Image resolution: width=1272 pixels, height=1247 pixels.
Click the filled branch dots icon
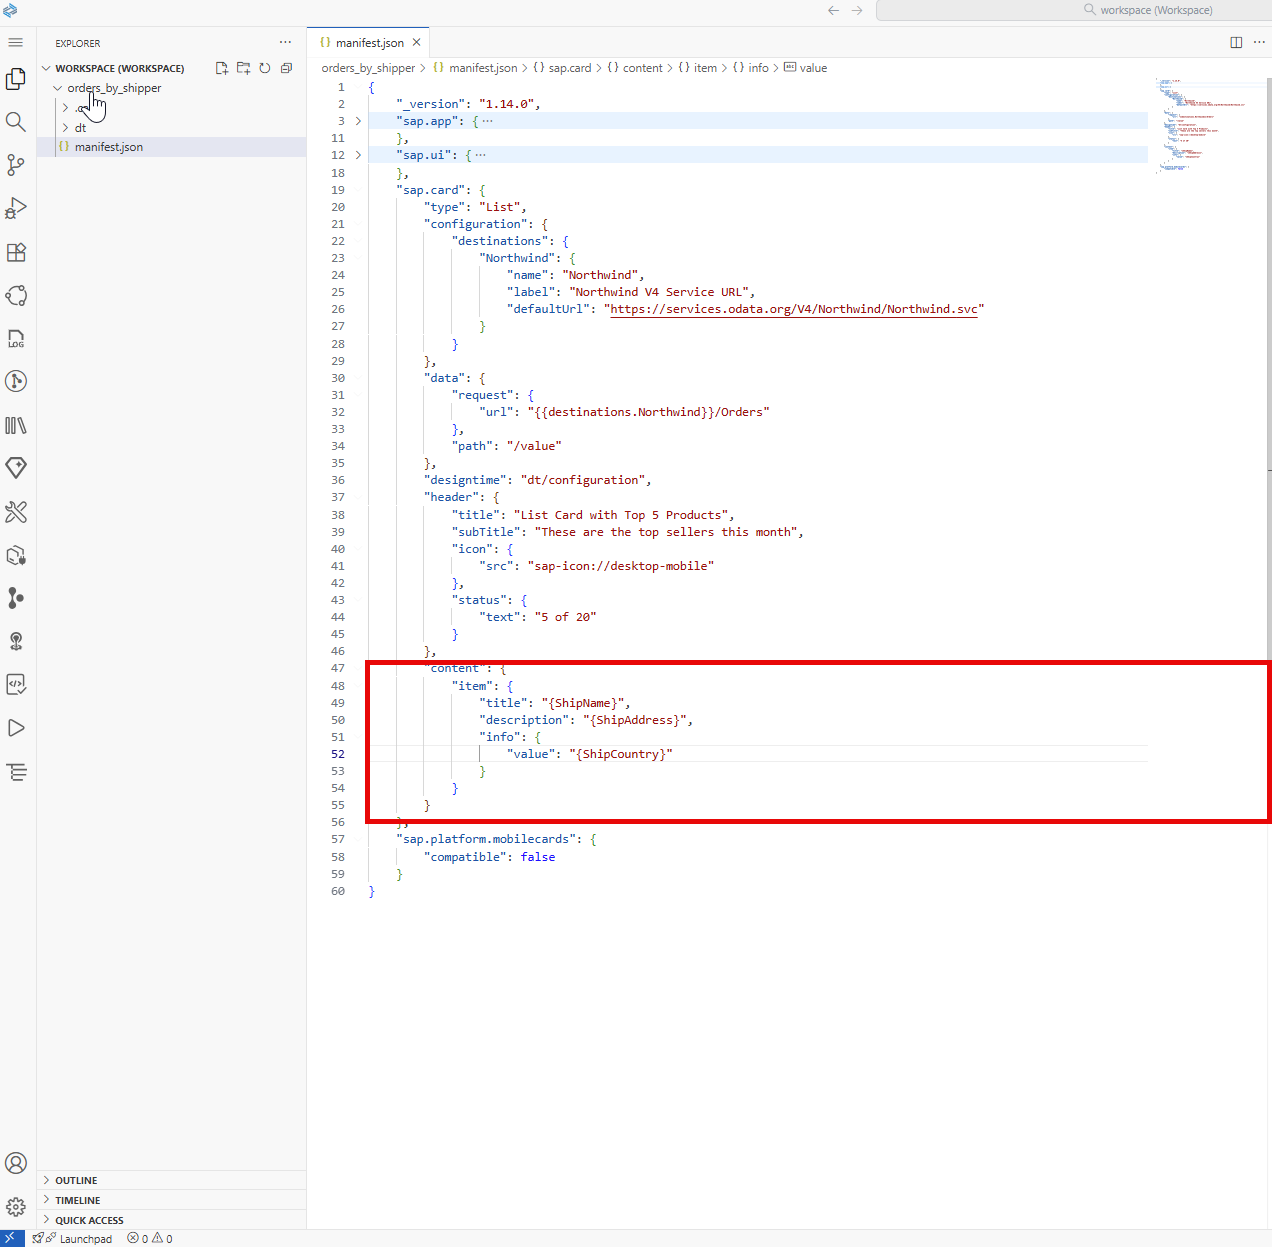(x=15, y=598)
